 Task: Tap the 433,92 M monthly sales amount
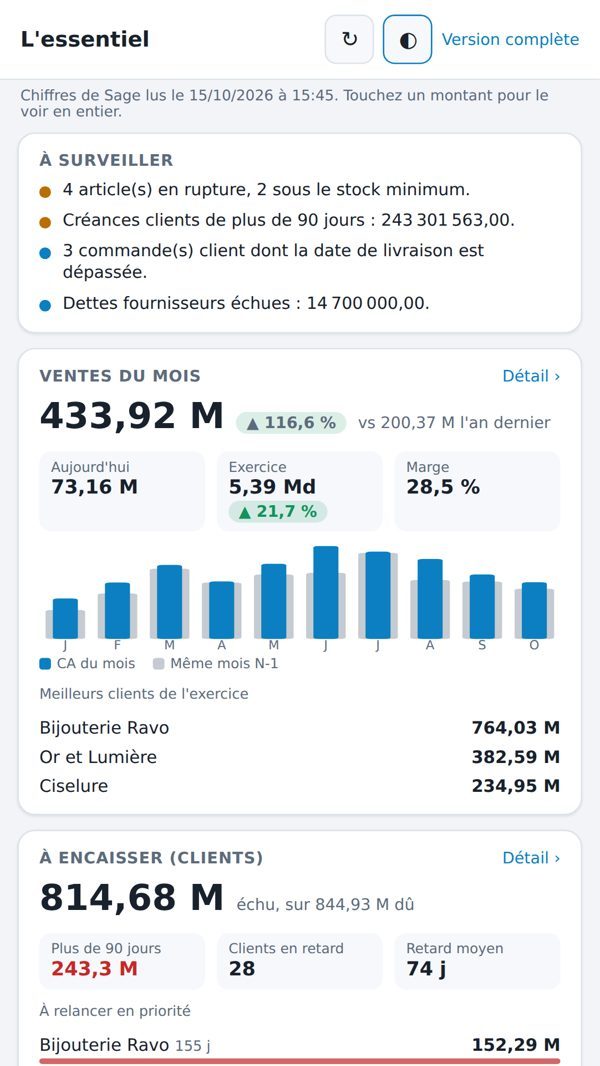click(132, 416)
